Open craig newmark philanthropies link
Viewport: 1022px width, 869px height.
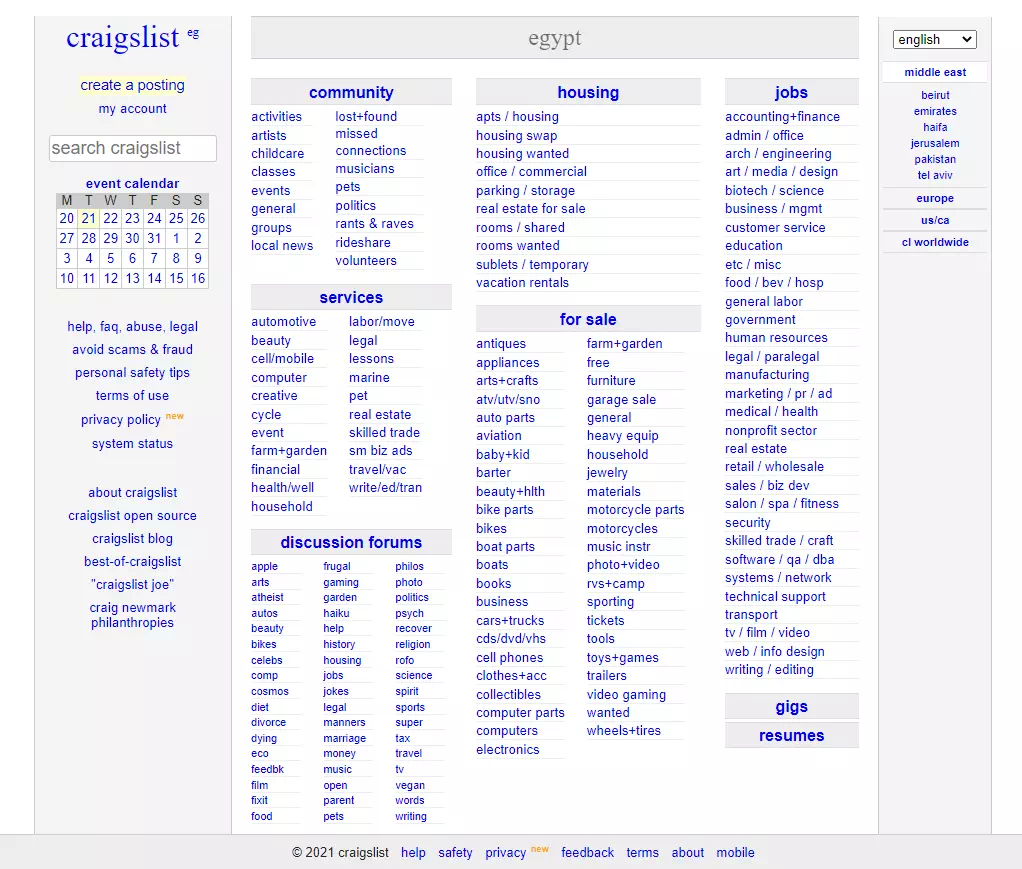pos(132,615)
